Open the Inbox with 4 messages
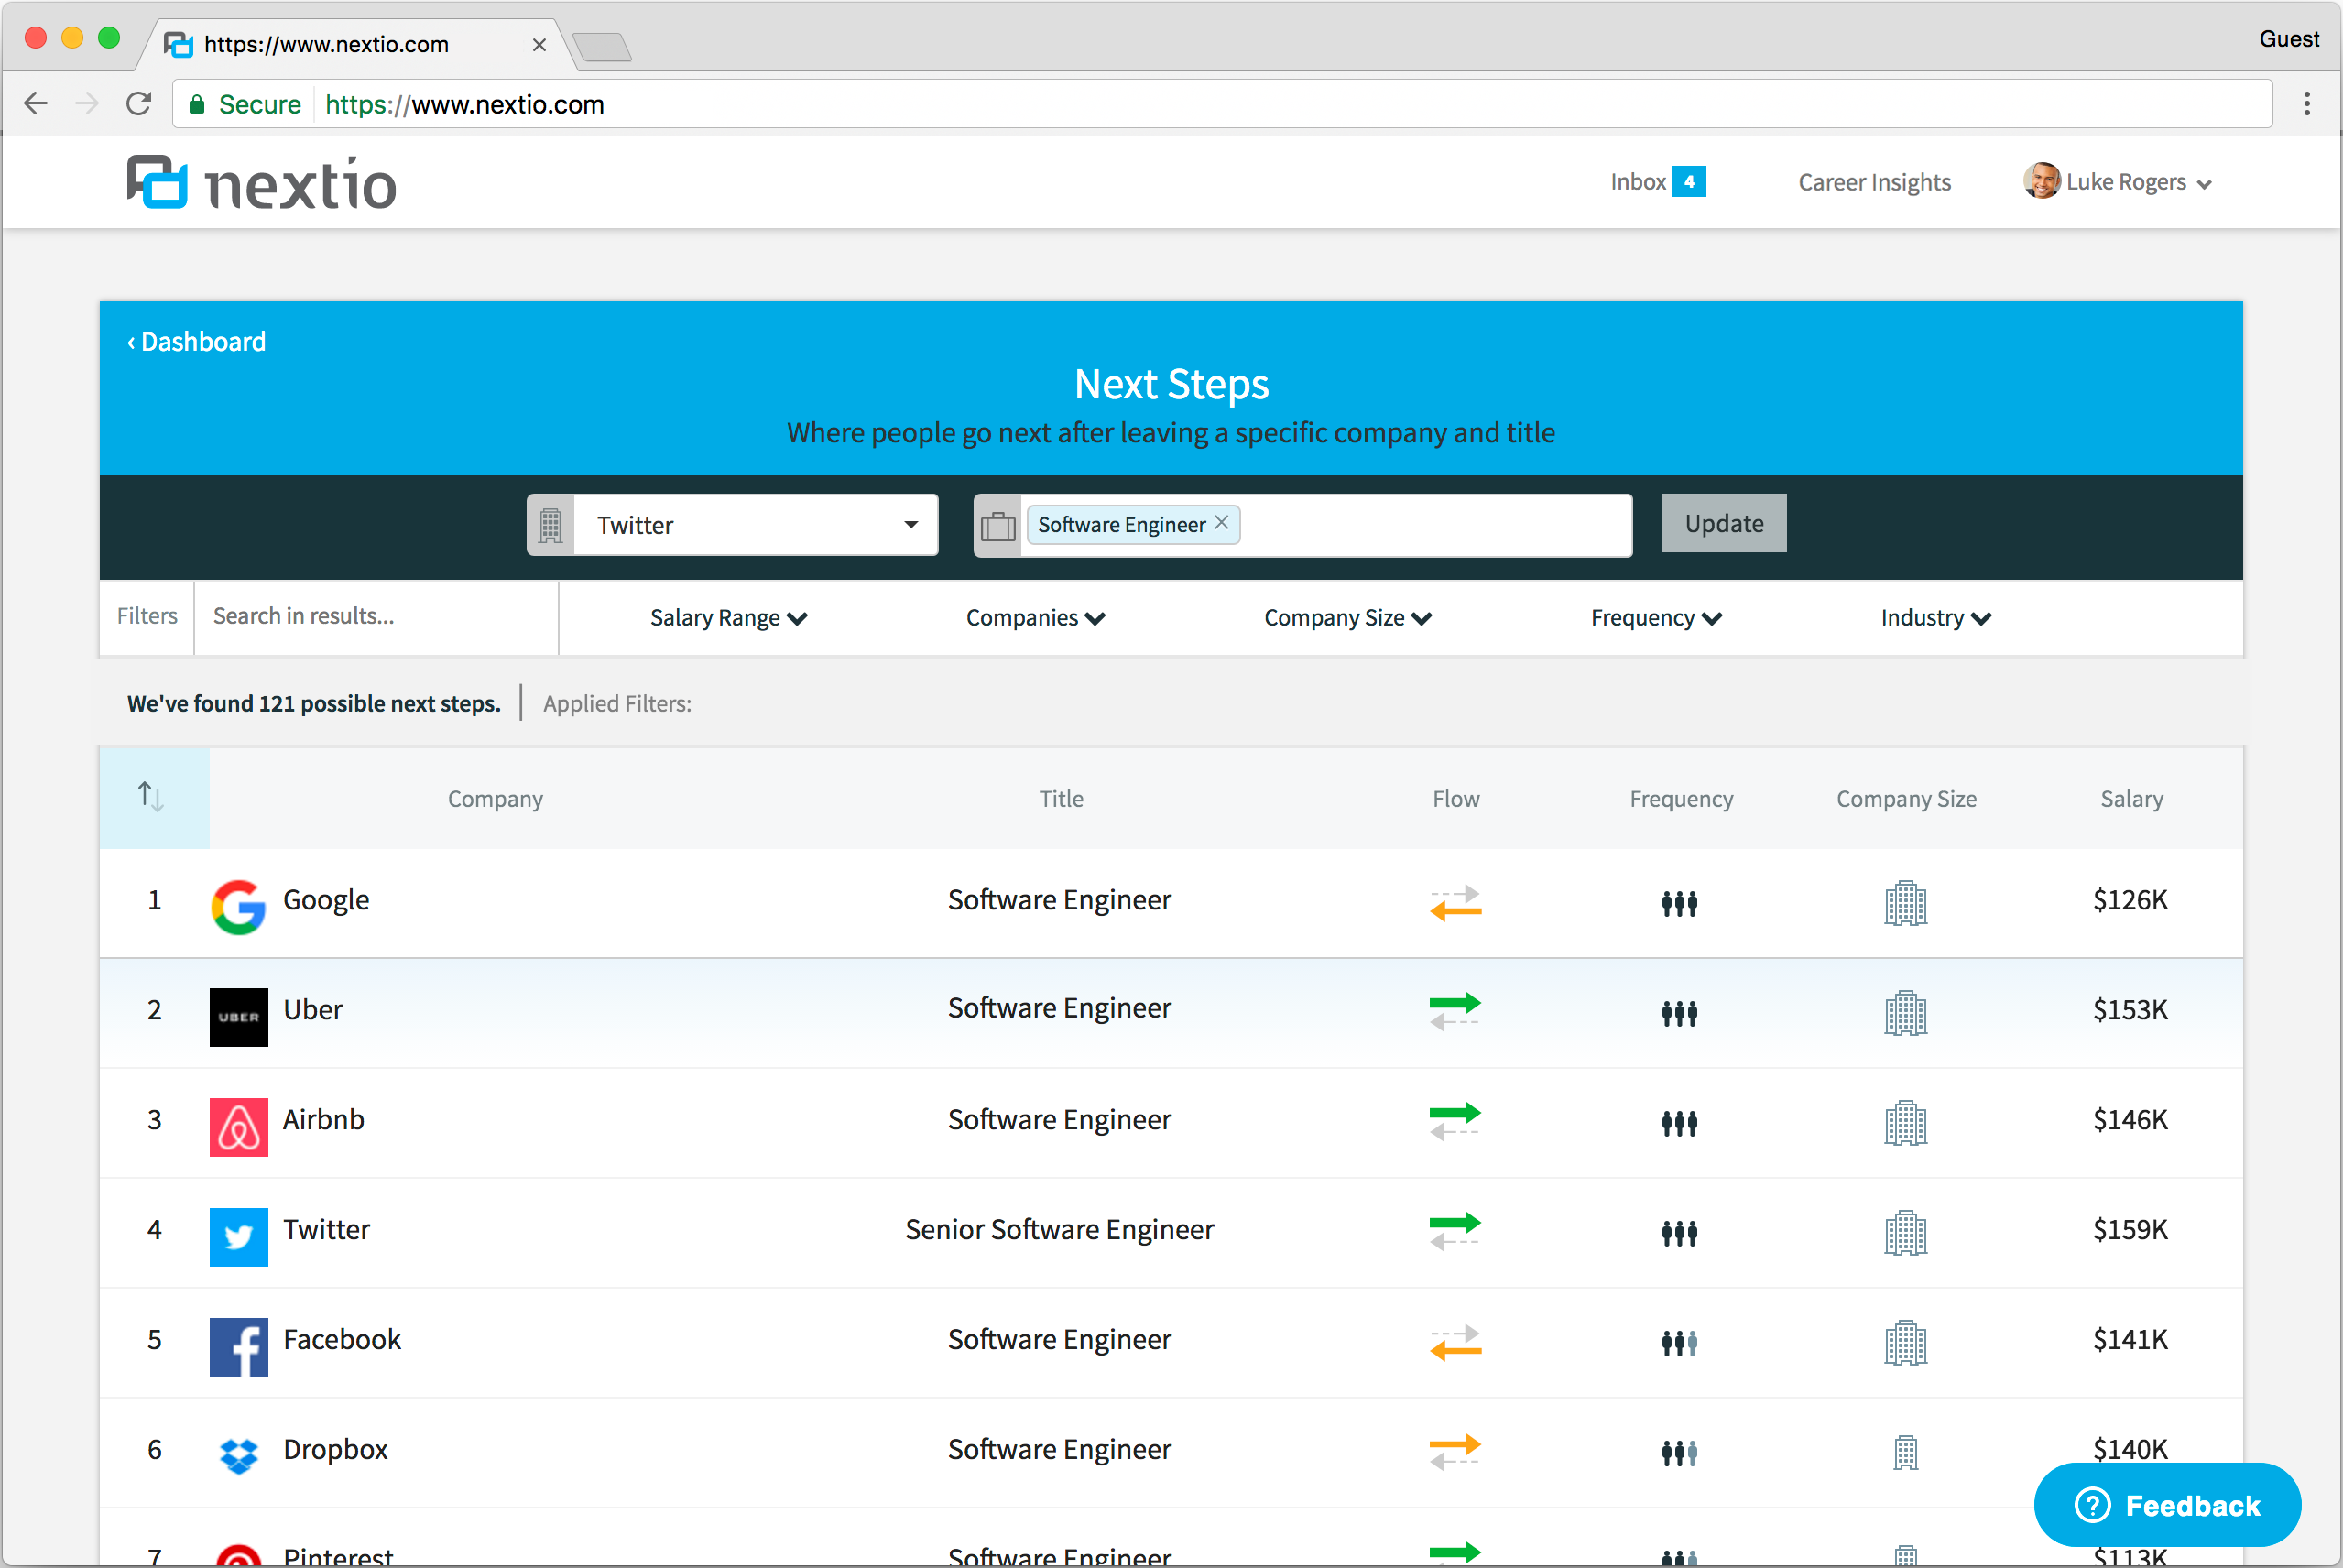The image size is (2343, 1568). point(1656,182)
